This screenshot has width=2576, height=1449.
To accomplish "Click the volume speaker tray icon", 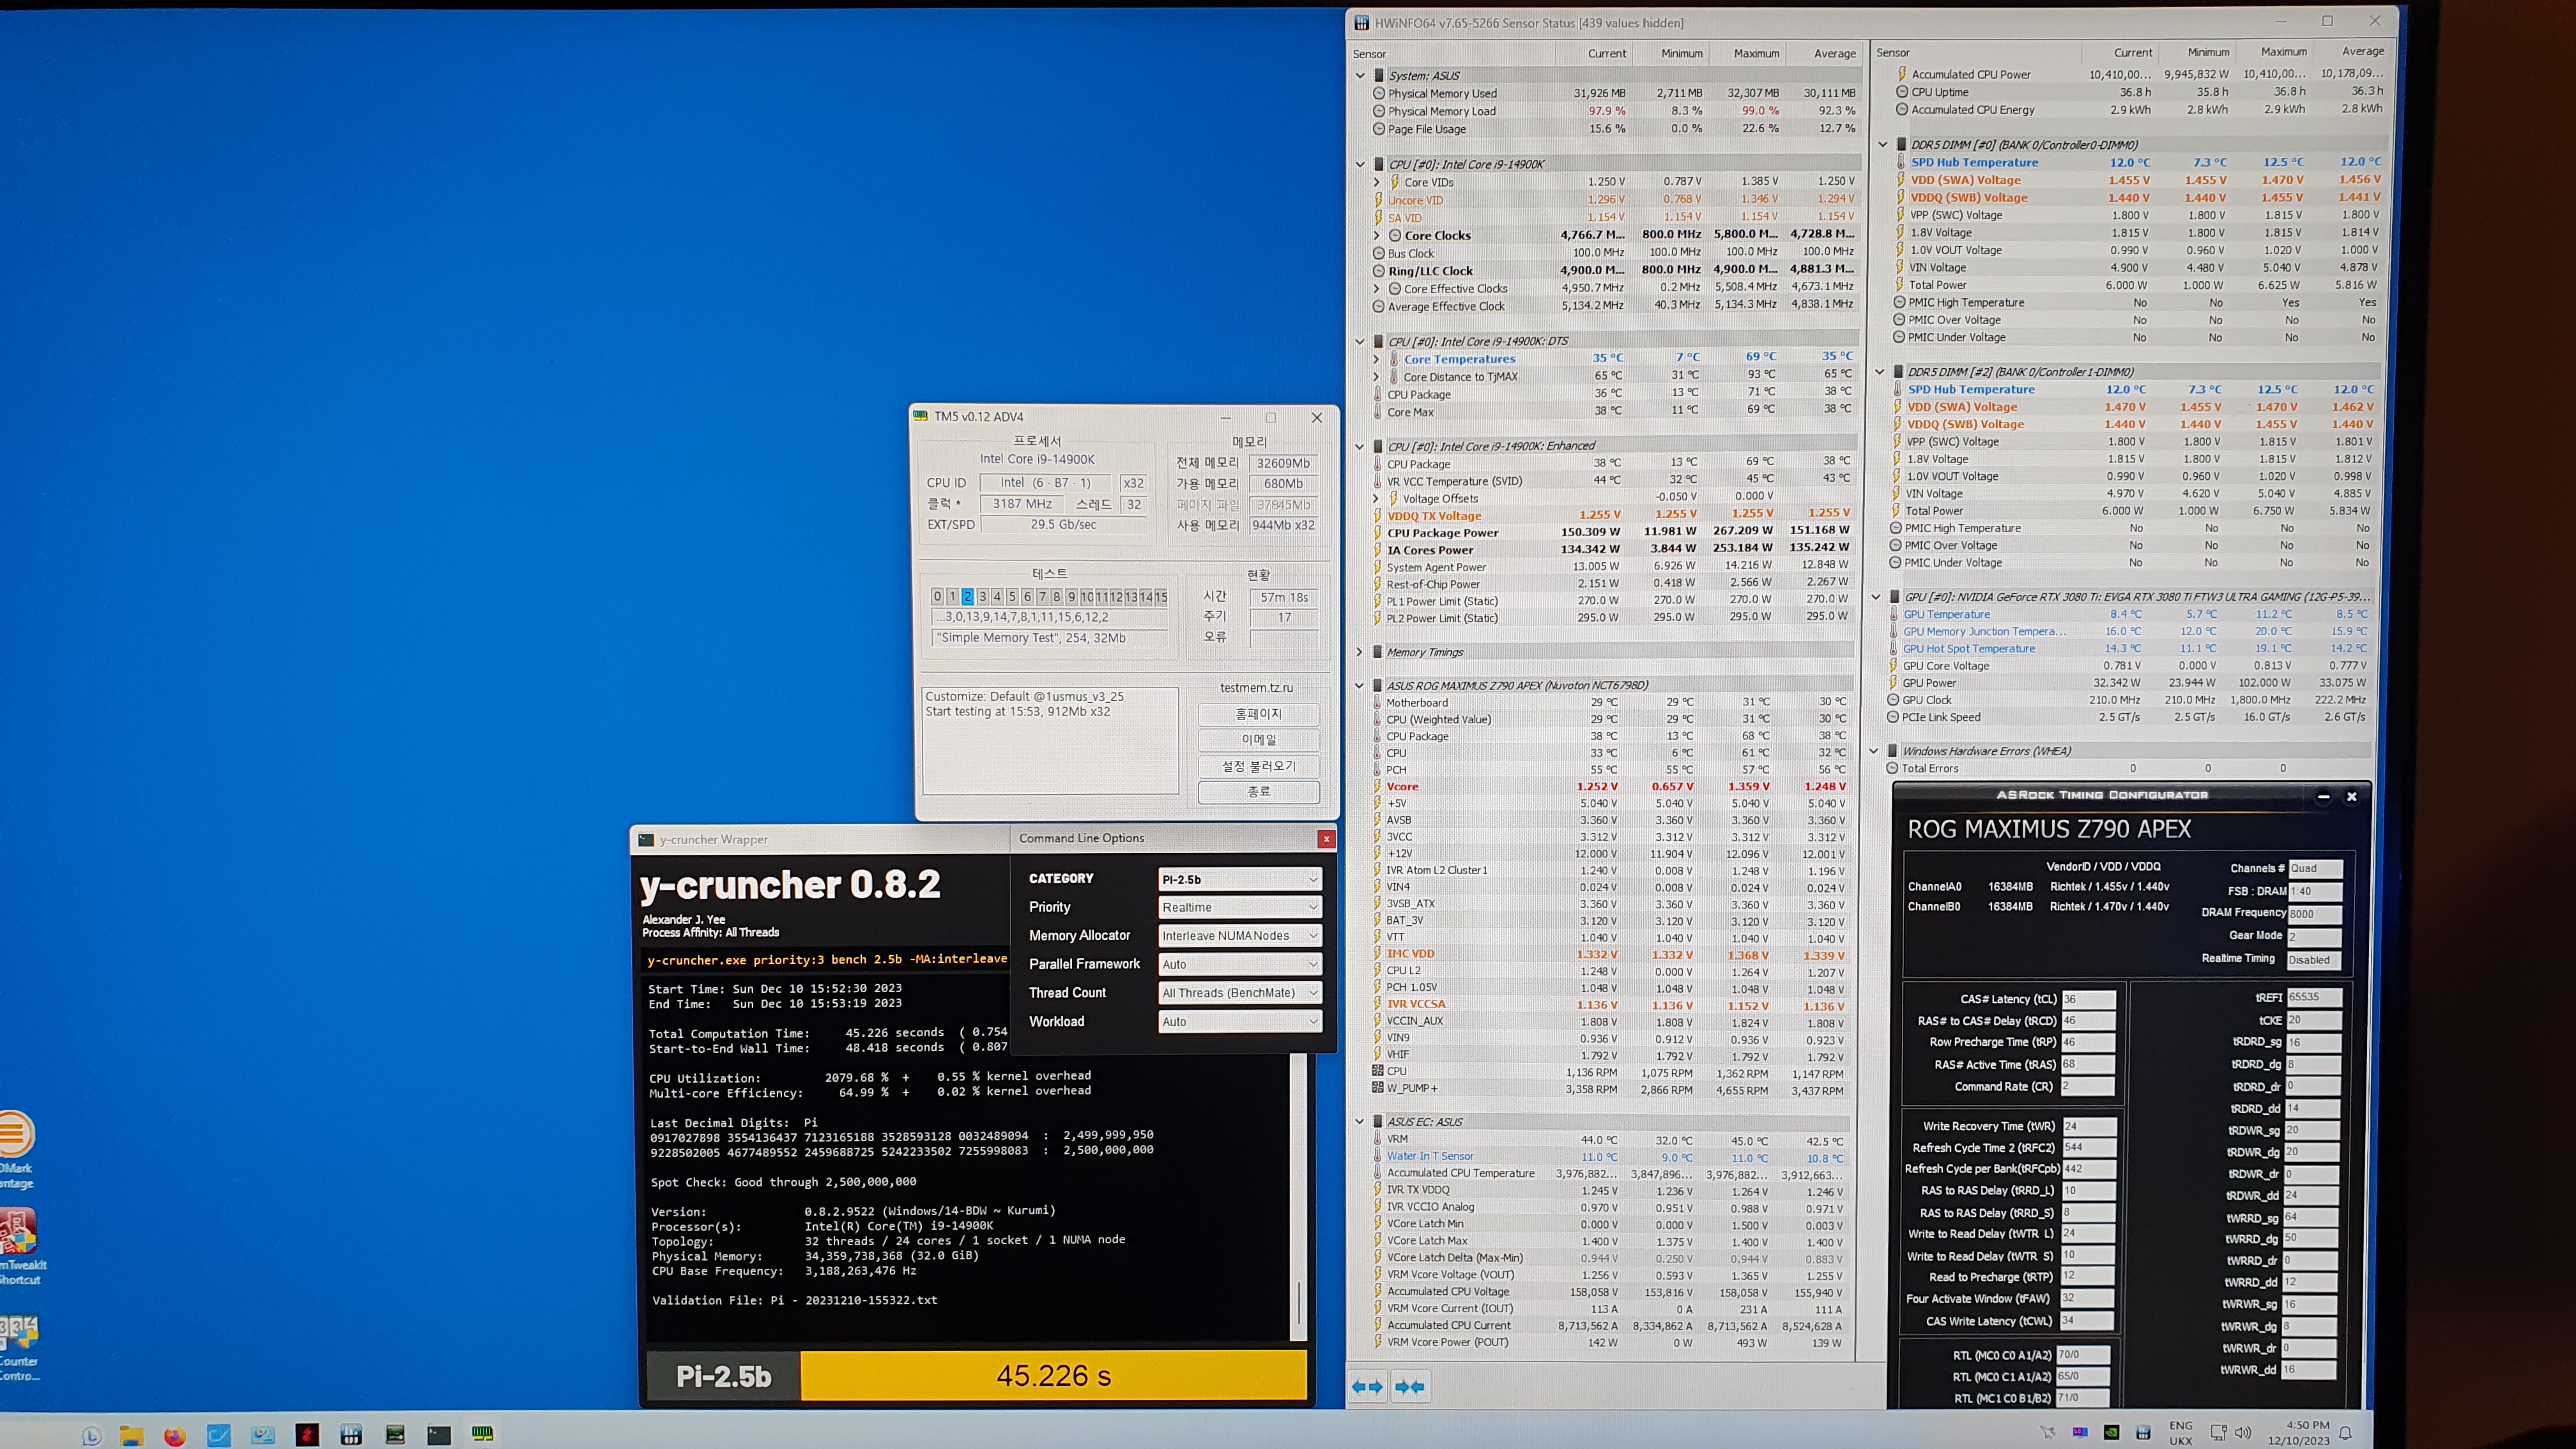I will [x=2243, y=1432].
